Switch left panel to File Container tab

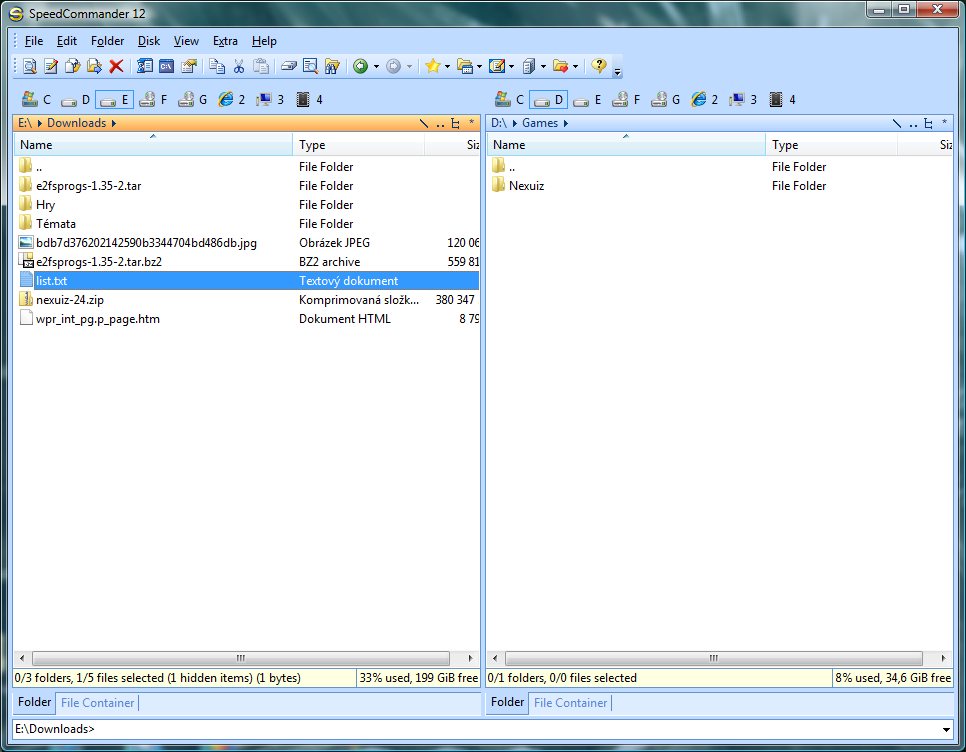pos(97,703)
